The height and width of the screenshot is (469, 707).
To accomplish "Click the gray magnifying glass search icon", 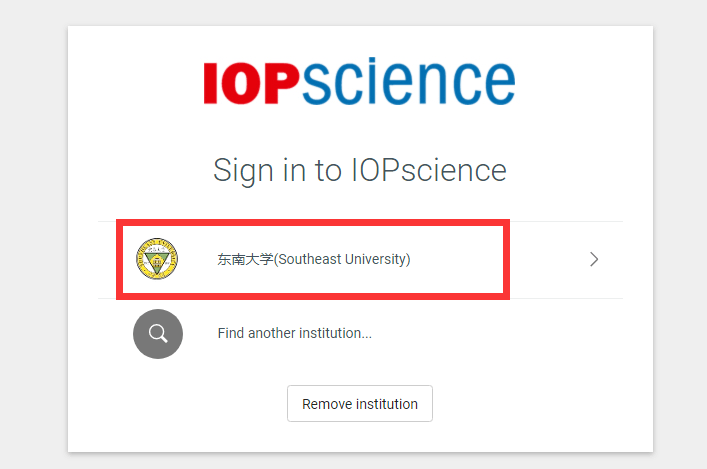I will [x=158, y=334].
